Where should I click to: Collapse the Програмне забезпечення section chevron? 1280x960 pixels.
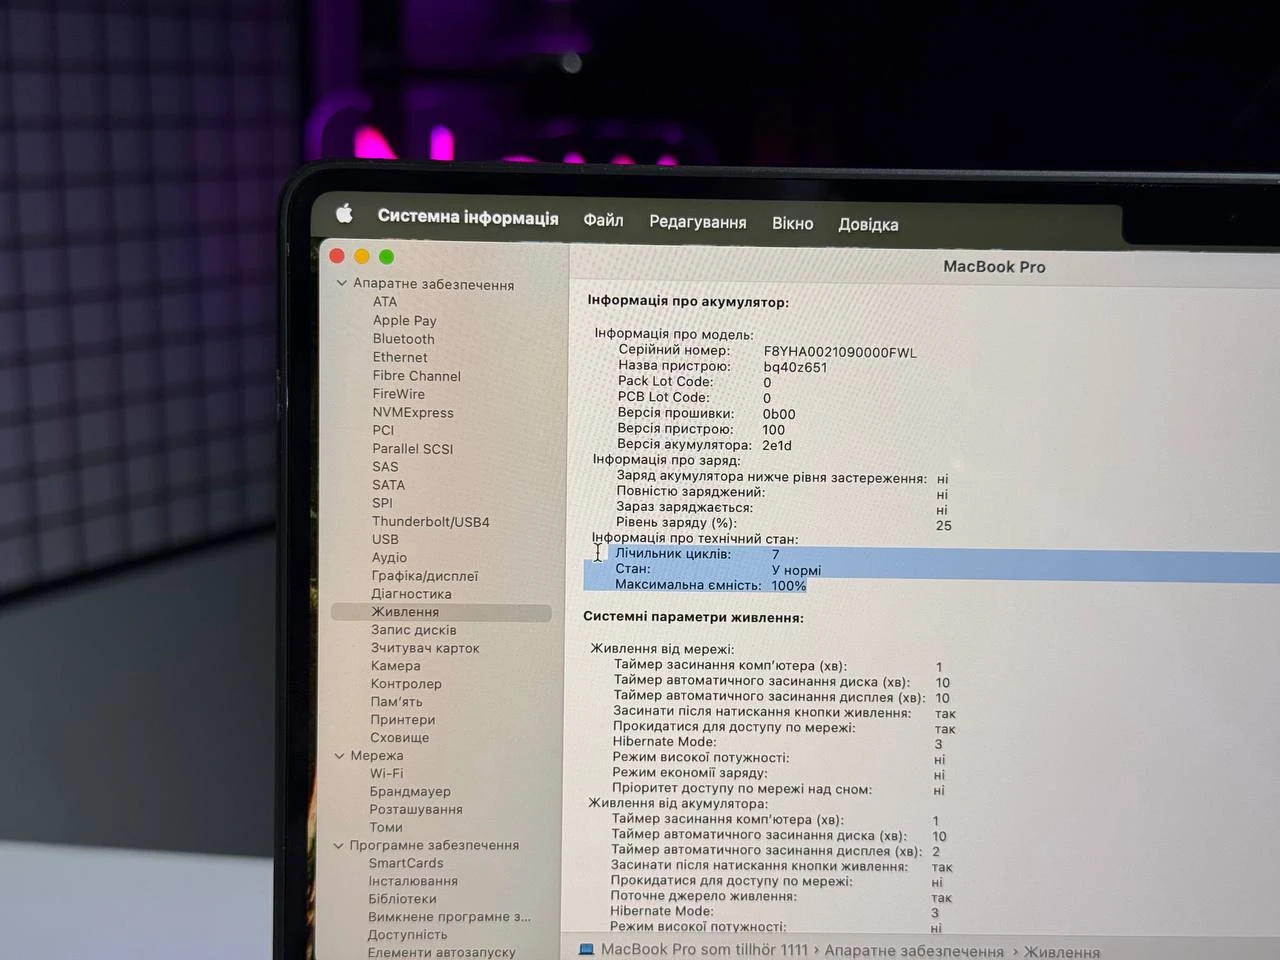pyautogui.click(x=339, y=845)
